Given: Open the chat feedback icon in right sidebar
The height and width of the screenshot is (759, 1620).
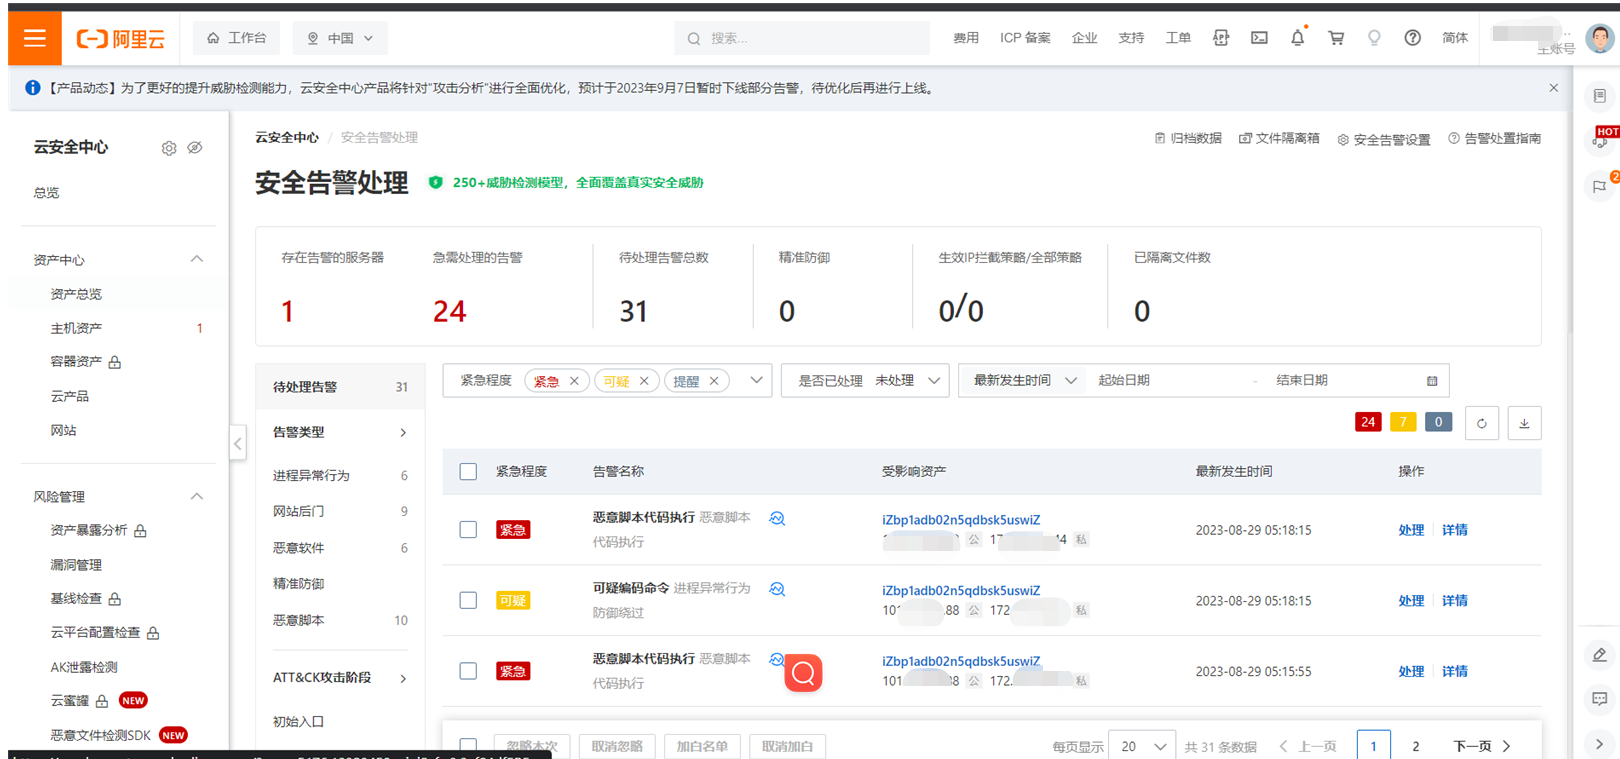Looking at the screenshot, I should tap(1600, 699).
